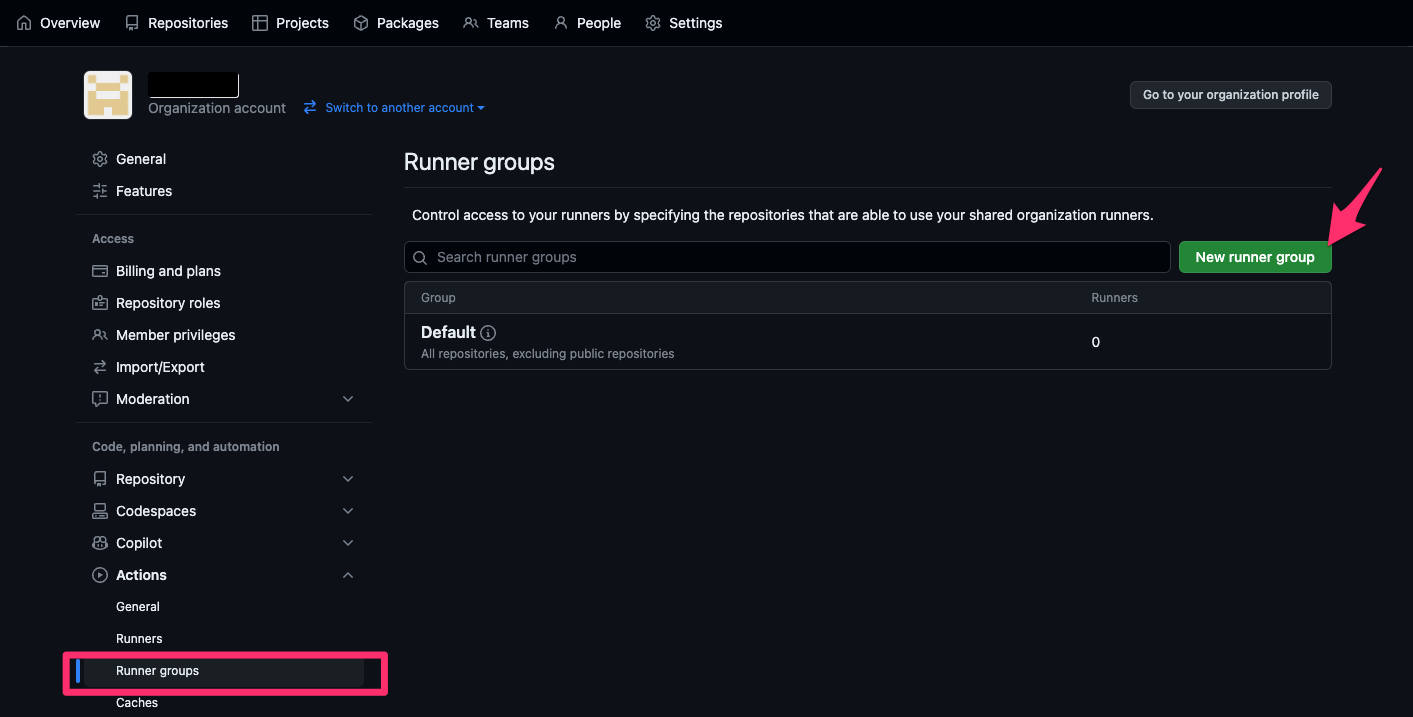Click the info icon next to Default

point(488,333)
